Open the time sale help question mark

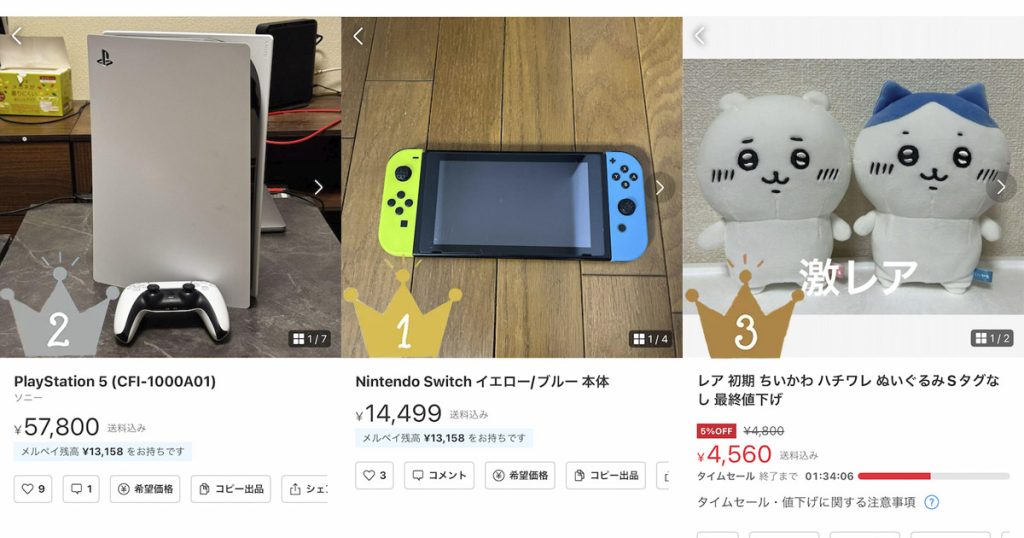pos(932,502)
